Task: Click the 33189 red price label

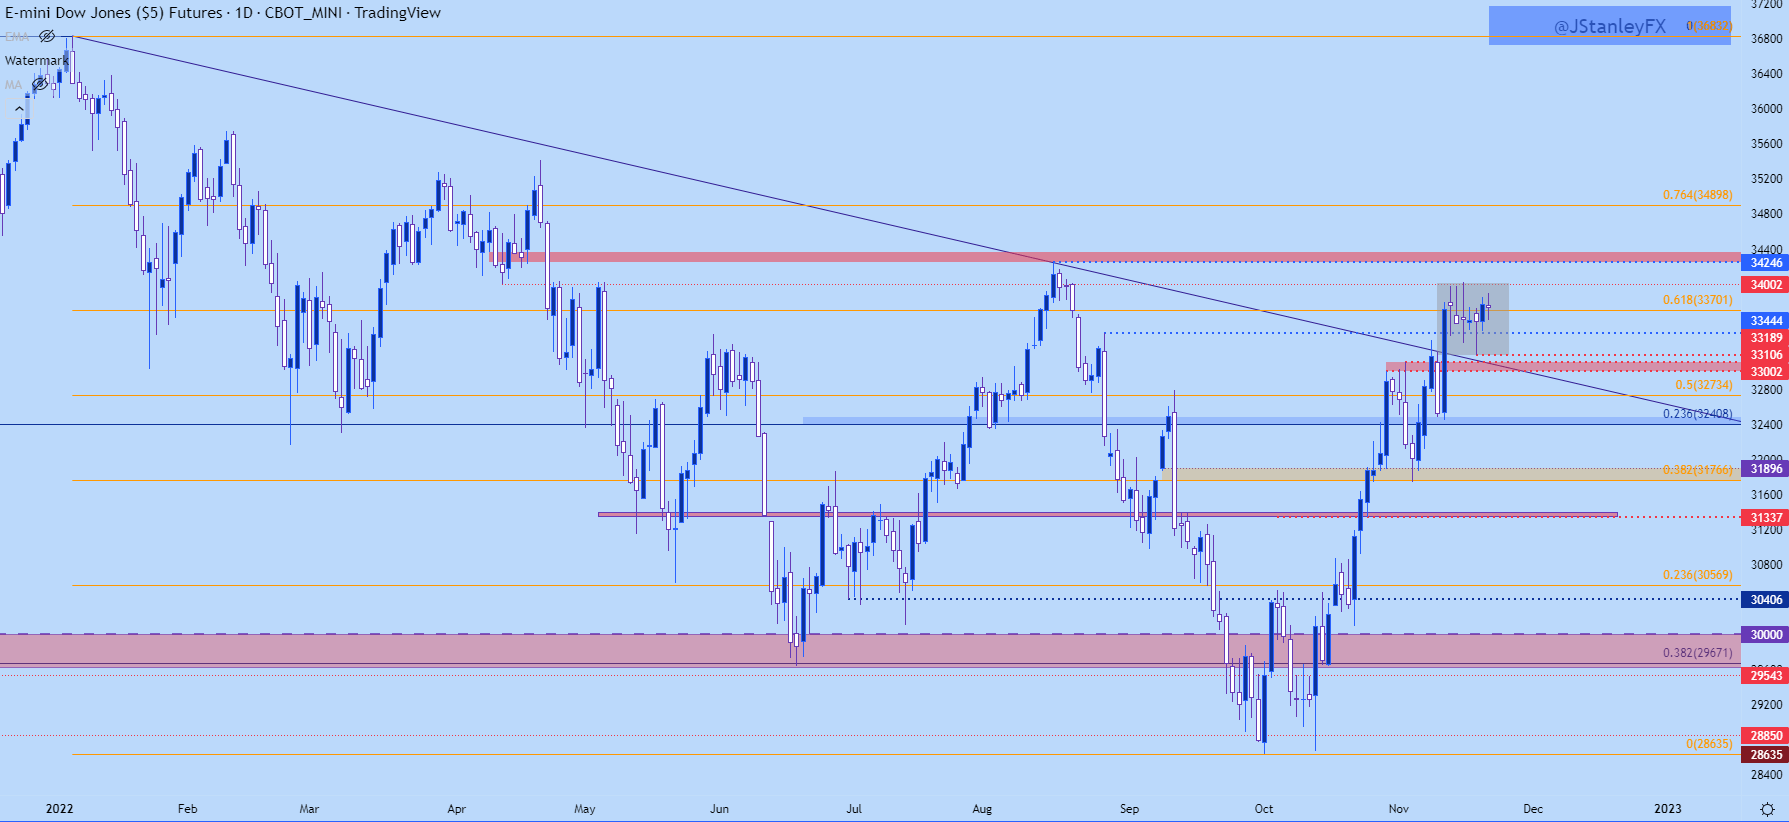Action: pyautogui.click(x=1765, y=338)
